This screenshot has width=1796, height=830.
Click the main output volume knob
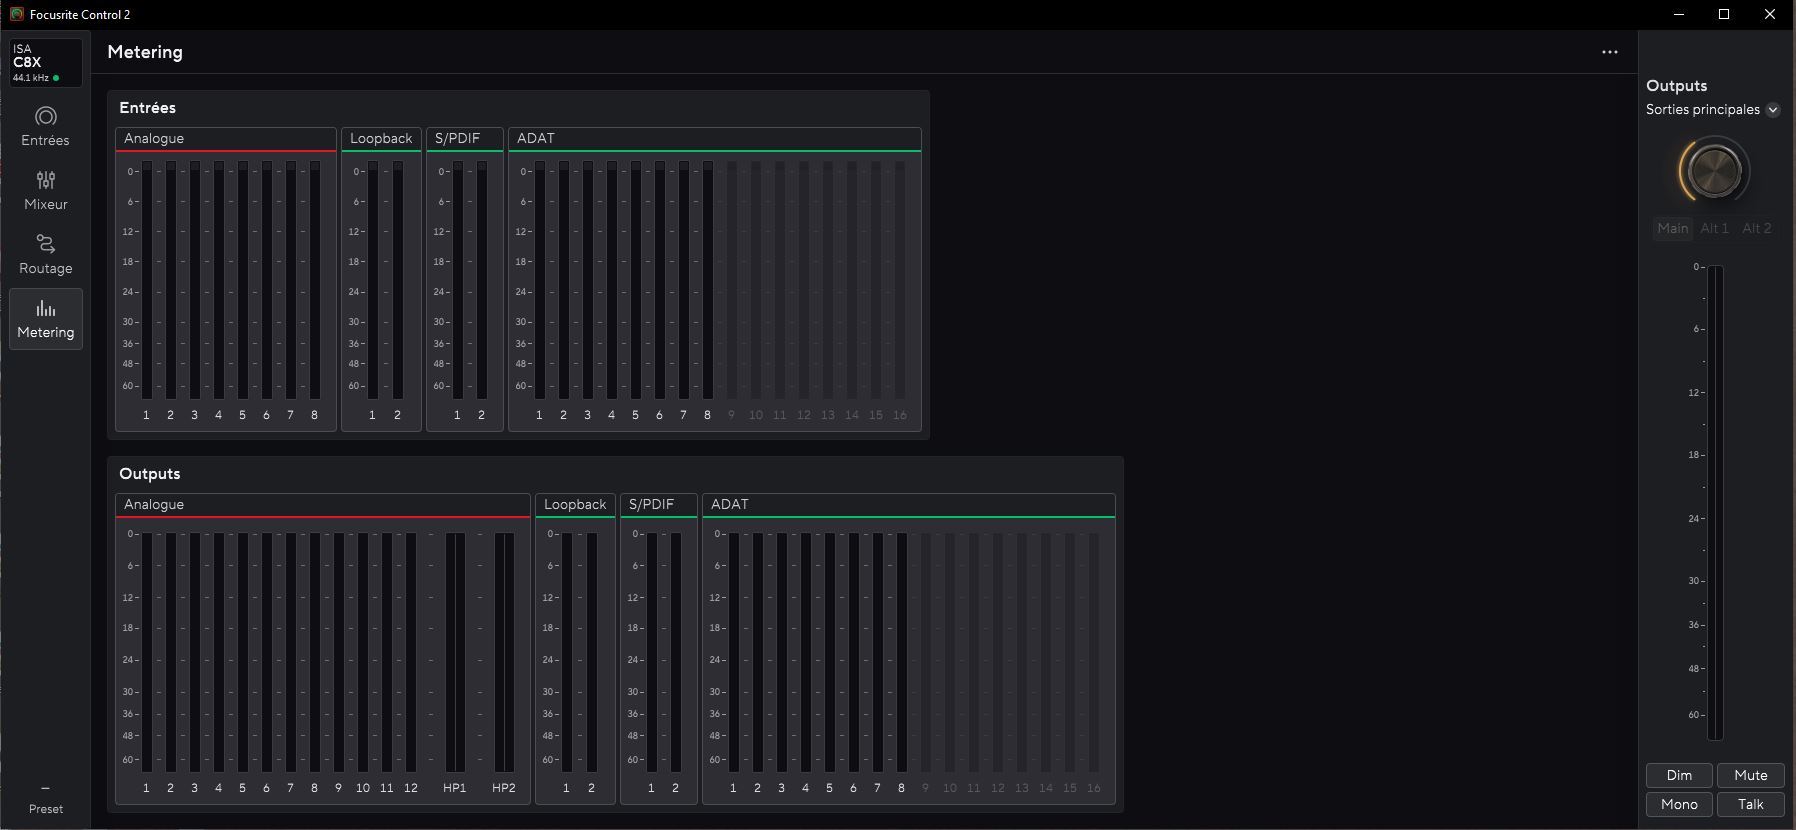pos(1714,171)
